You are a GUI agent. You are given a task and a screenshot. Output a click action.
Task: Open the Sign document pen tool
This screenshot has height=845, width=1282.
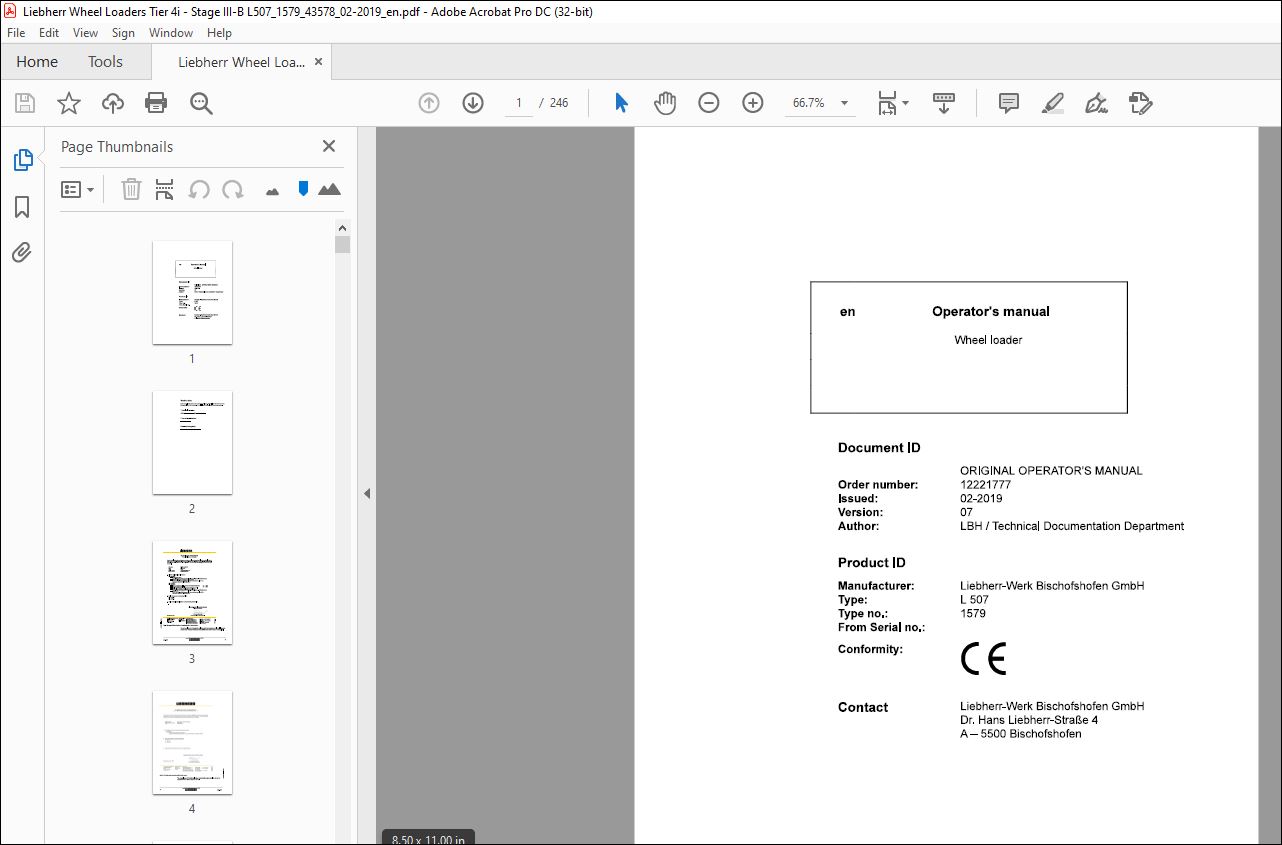pos(1097,103)
